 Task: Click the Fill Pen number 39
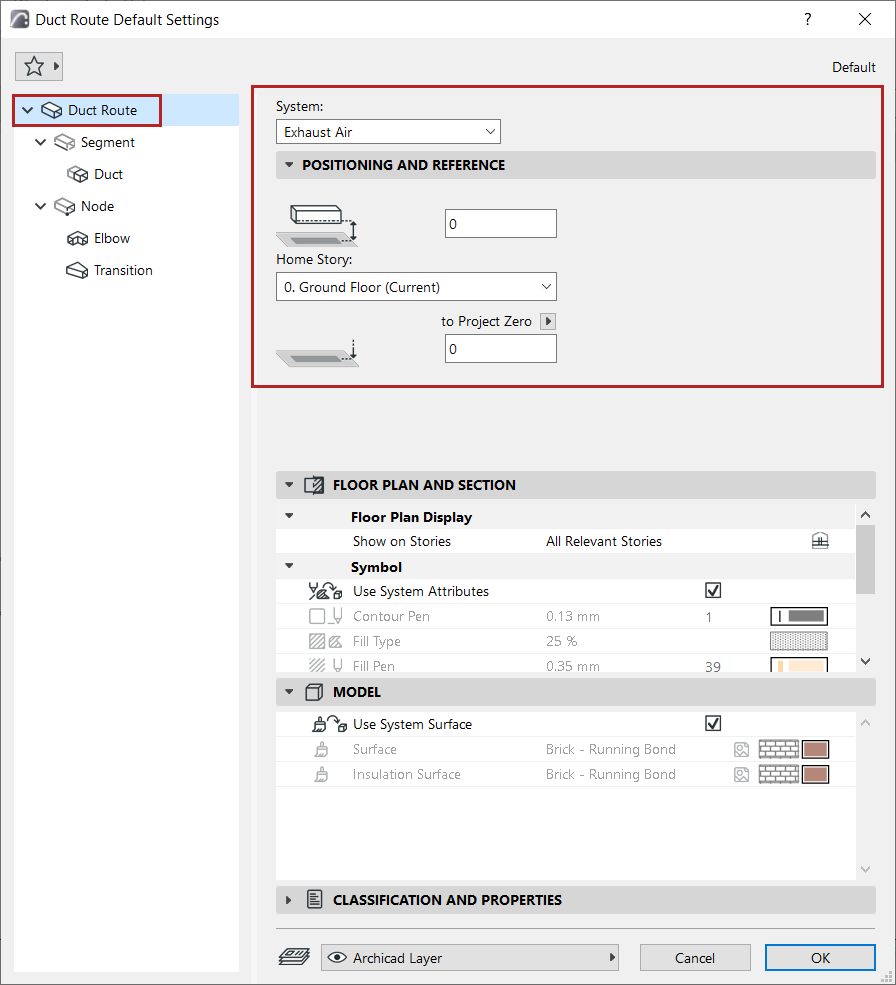tap(713, 667)
